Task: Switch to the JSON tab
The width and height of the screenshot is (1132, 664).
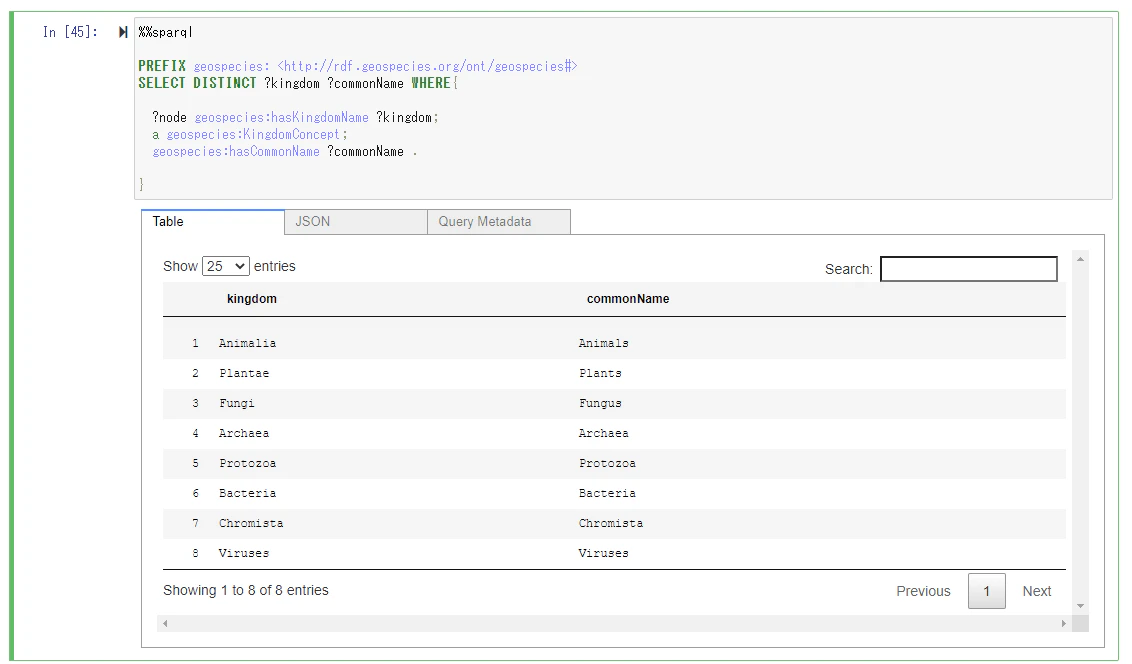Action: point(356,222)
